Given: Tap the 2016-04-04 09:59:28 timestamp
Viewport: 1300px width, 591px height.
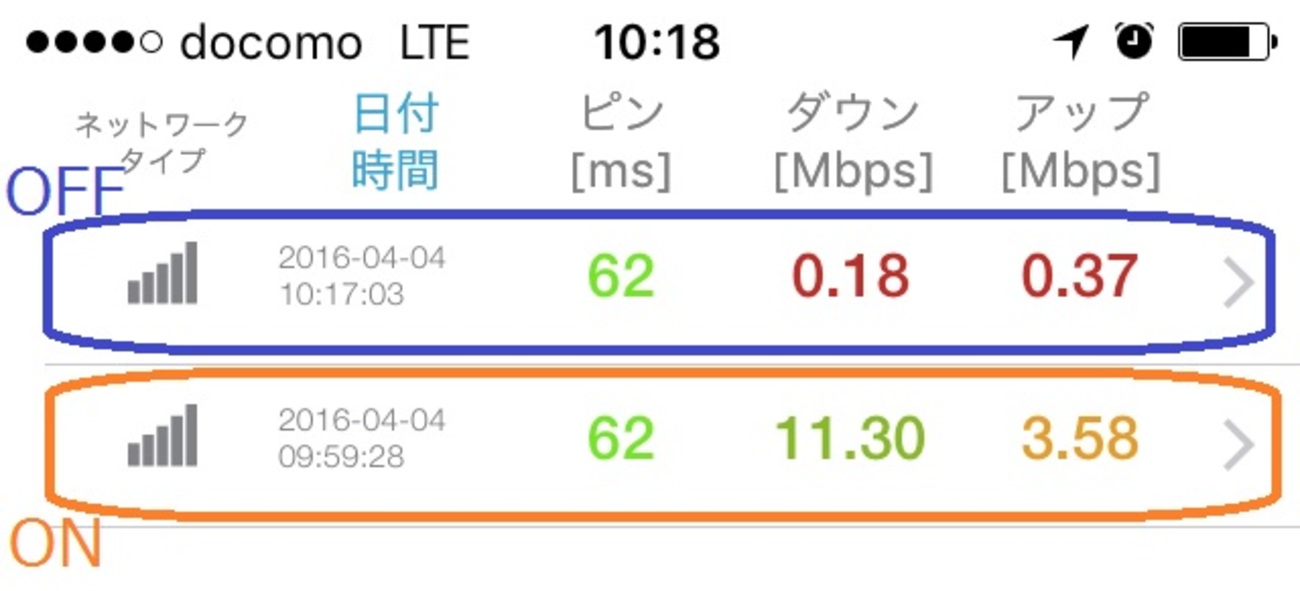Looking at the screenshot, I should pos(361,438).
